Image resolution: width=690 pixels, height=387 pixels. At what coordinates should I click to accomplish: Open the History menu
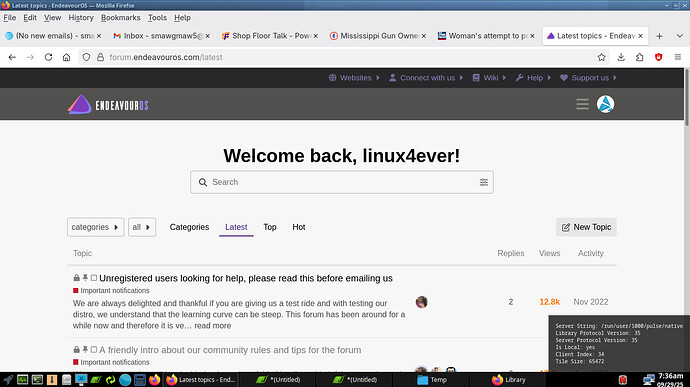[x=81, y=18]
